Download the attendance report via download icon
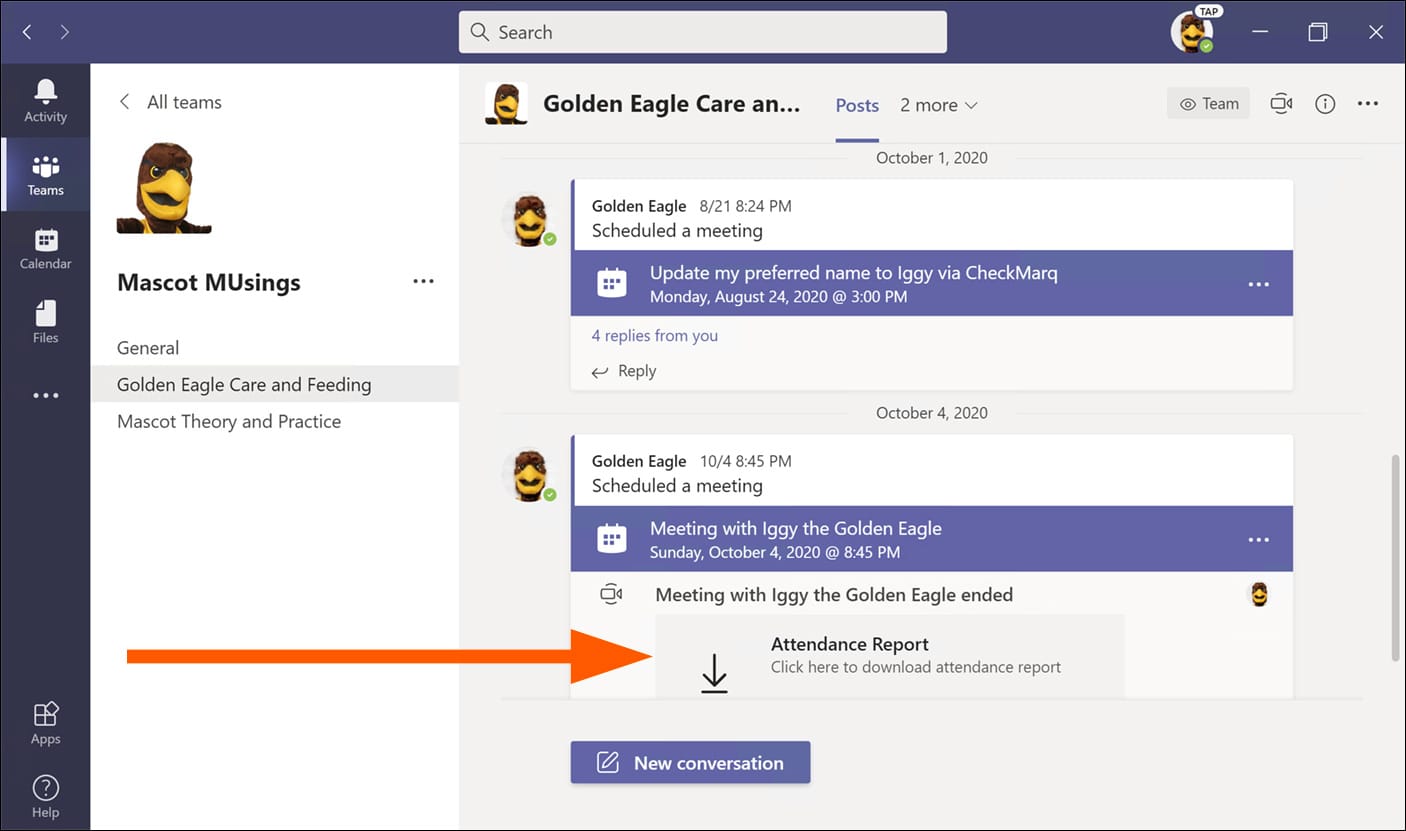Image resolution: width=1406 pixels, height=831 pixels. (x=714, y=670)
